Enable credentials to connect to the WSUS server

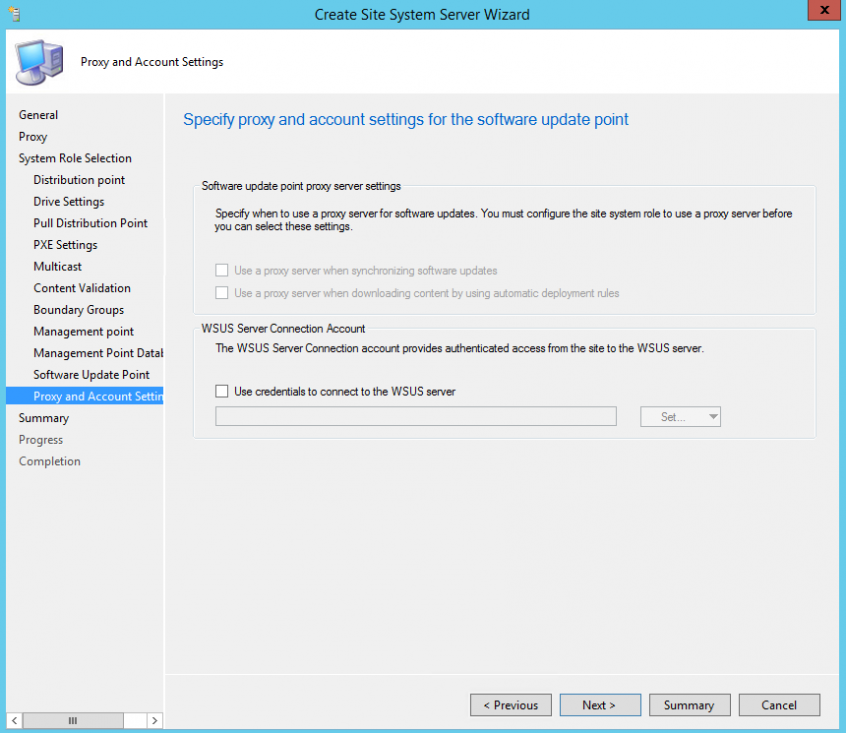coord(222,391)
